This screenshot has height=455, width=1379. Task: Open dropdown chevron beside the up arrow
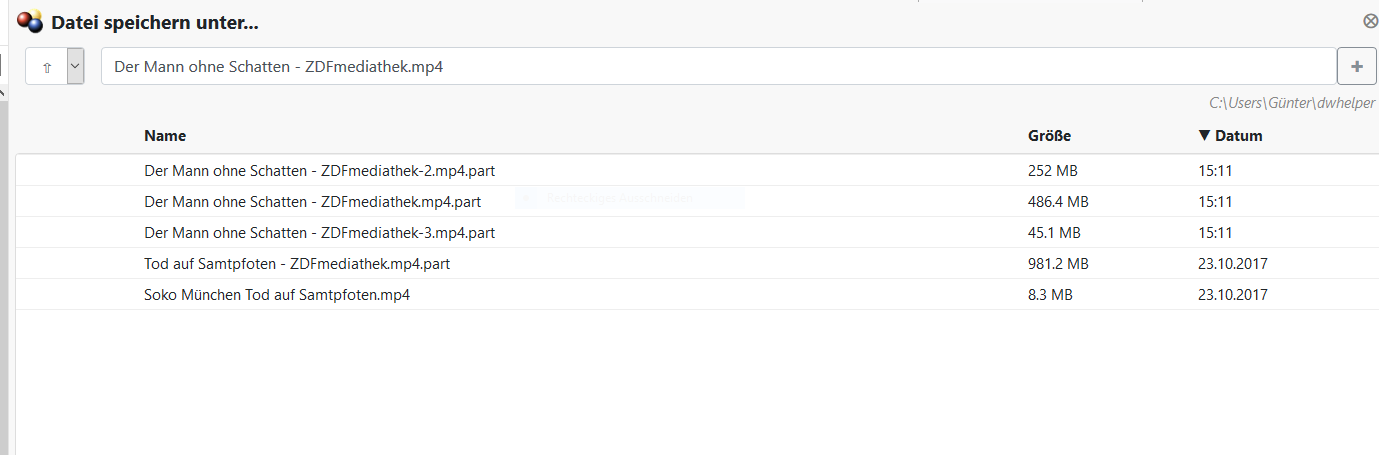coord(75,67)
